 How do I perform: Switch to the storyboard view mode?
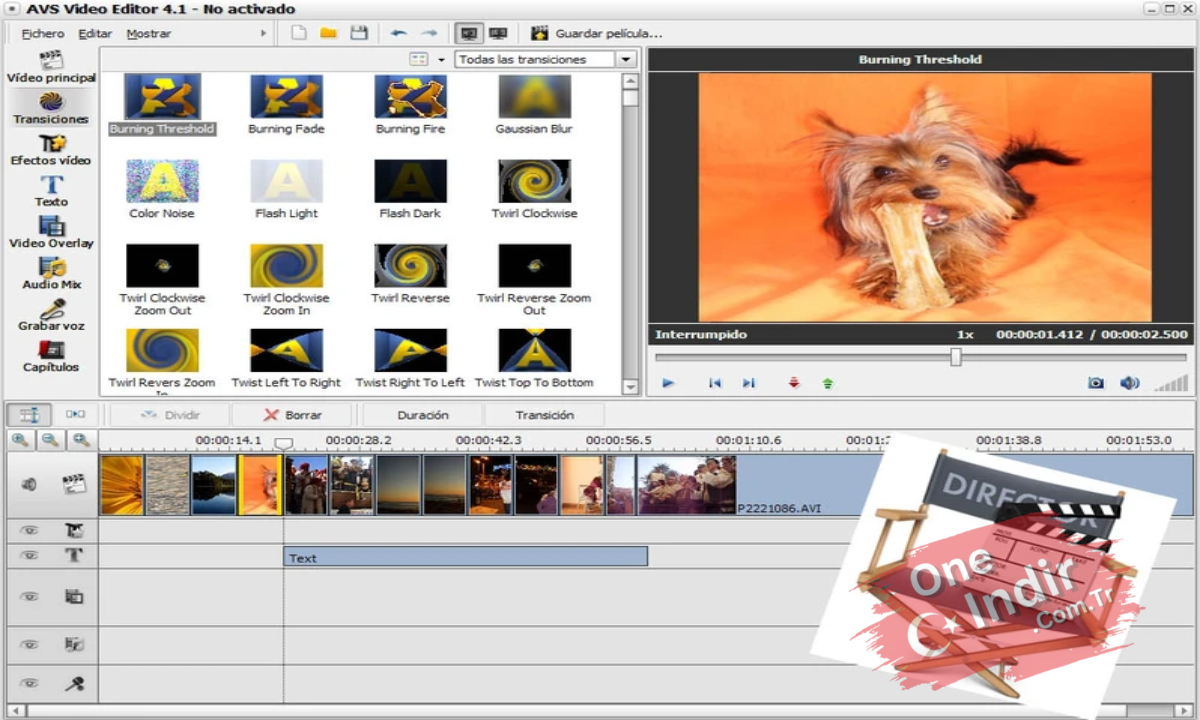pos(76,414)
